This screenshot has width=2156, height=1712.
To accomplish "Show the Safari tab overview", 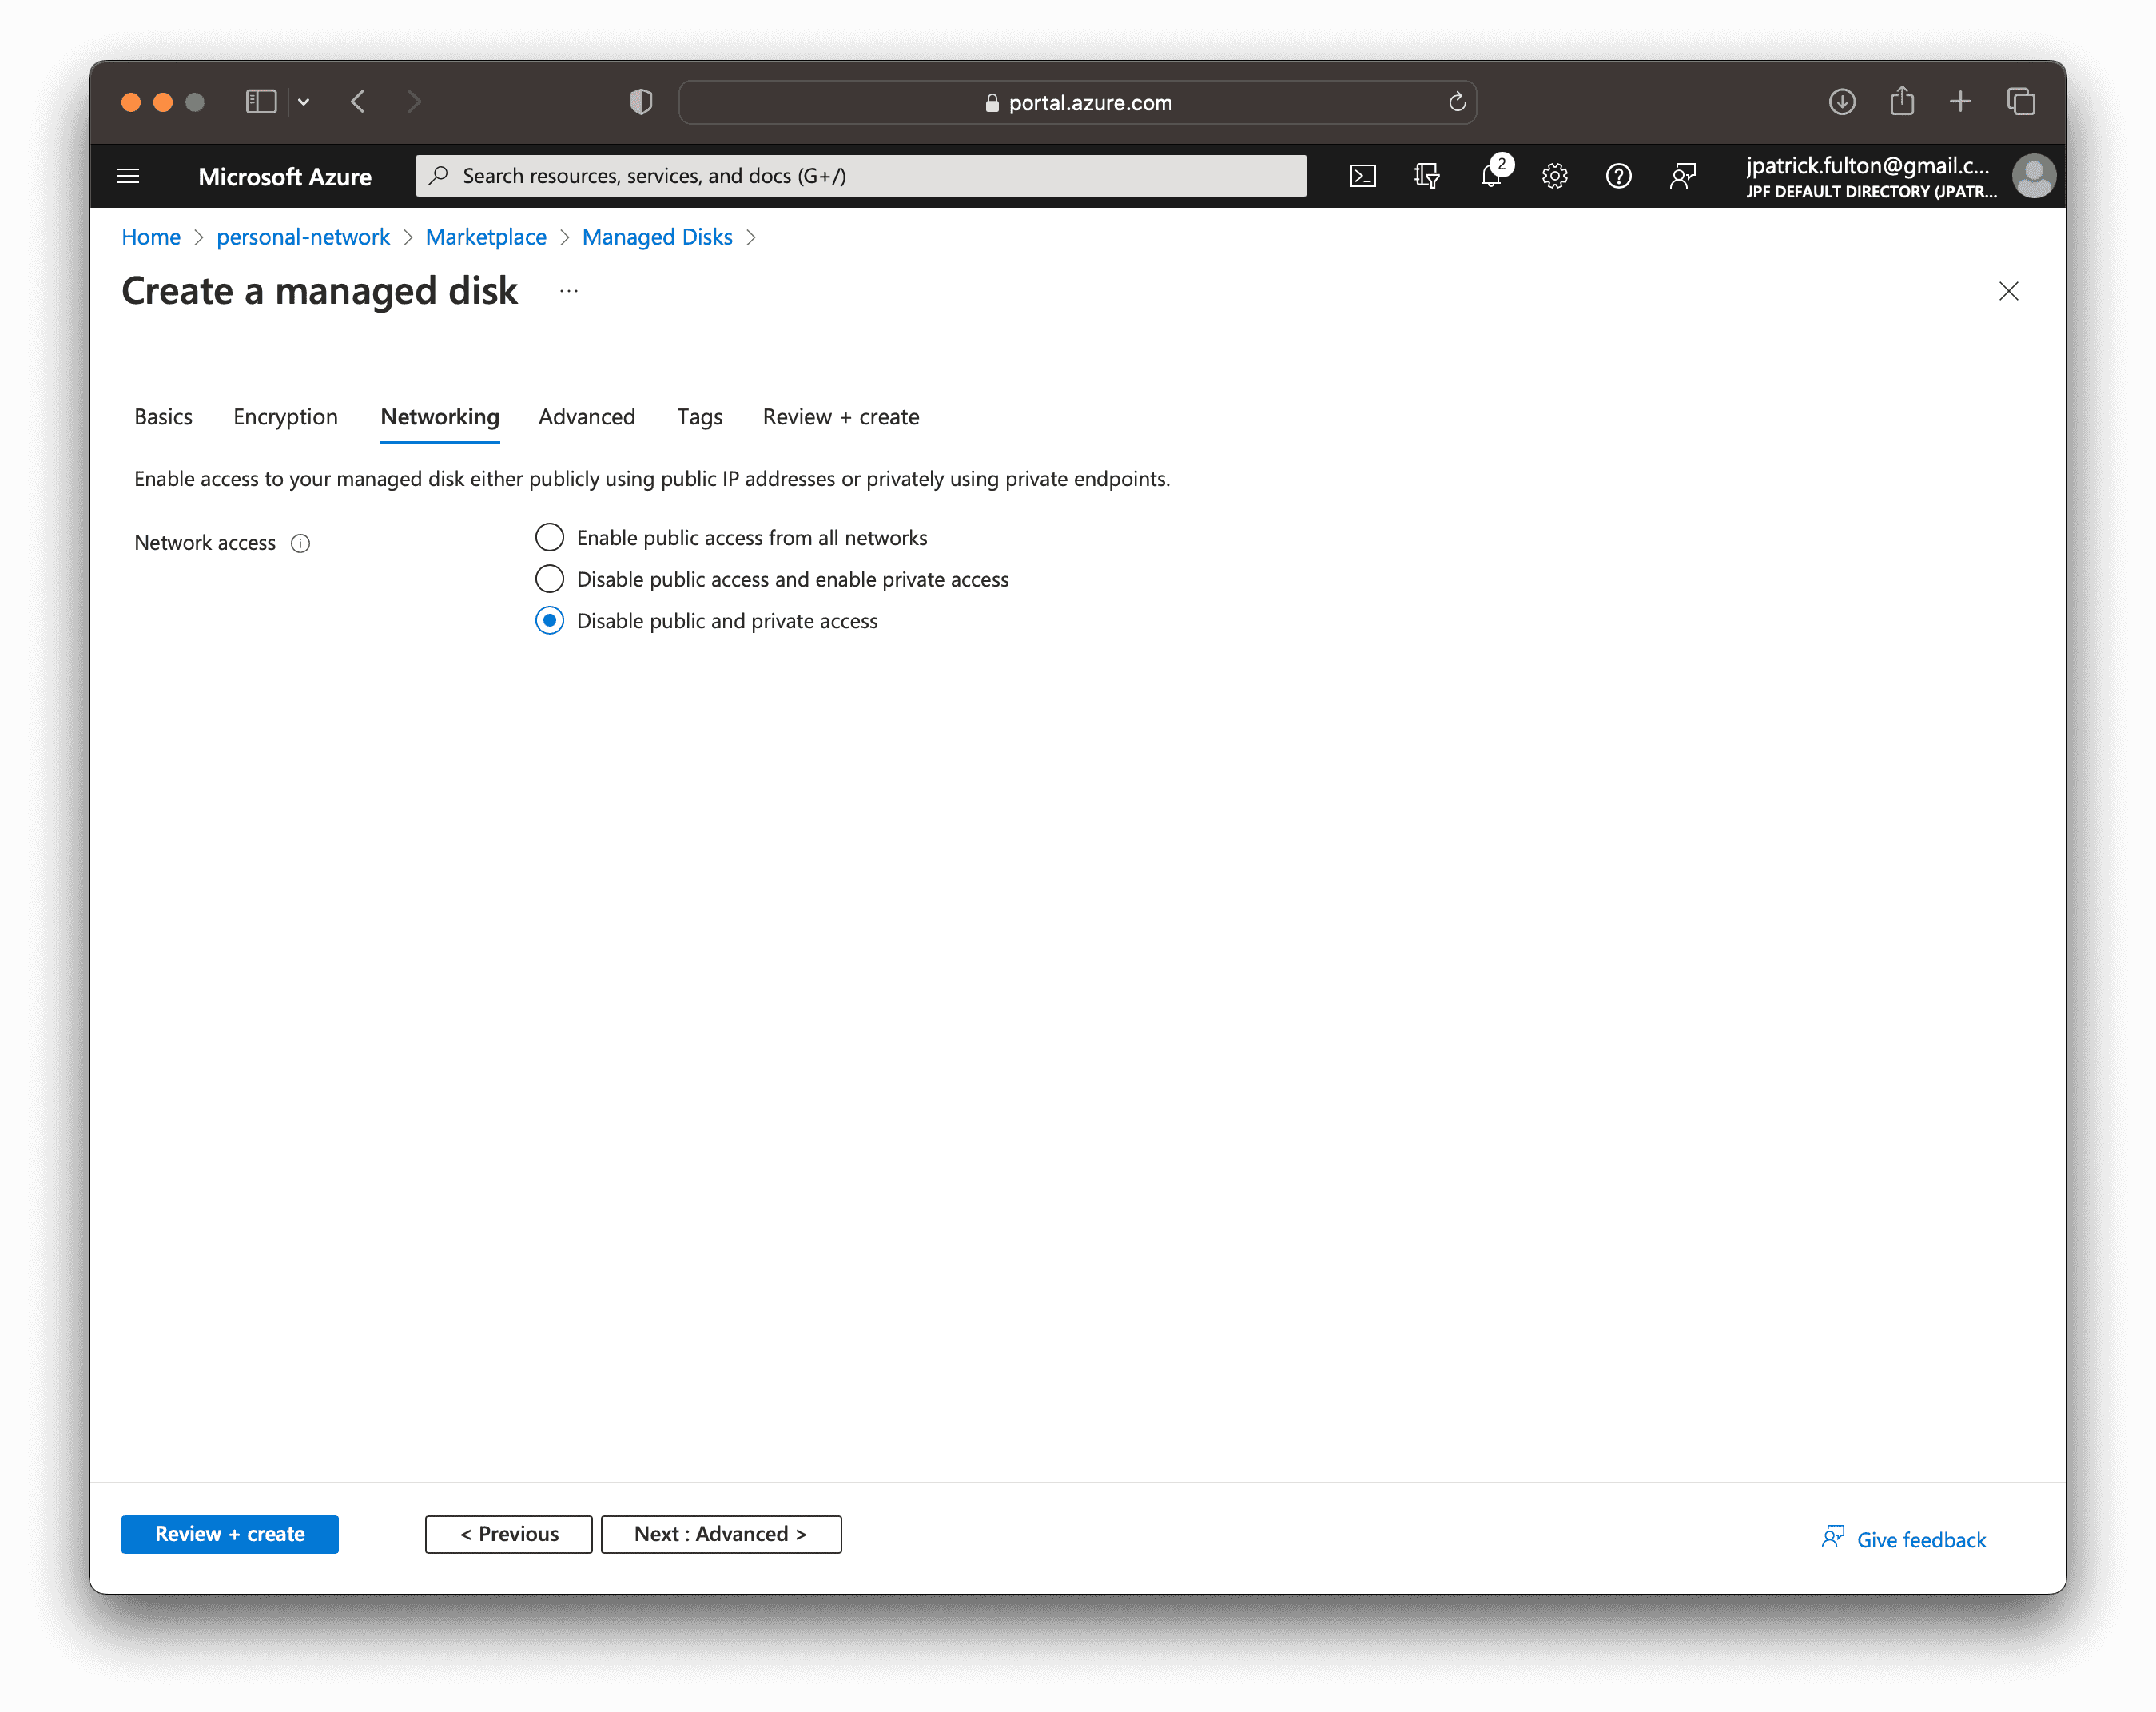I will (2021, 102).
